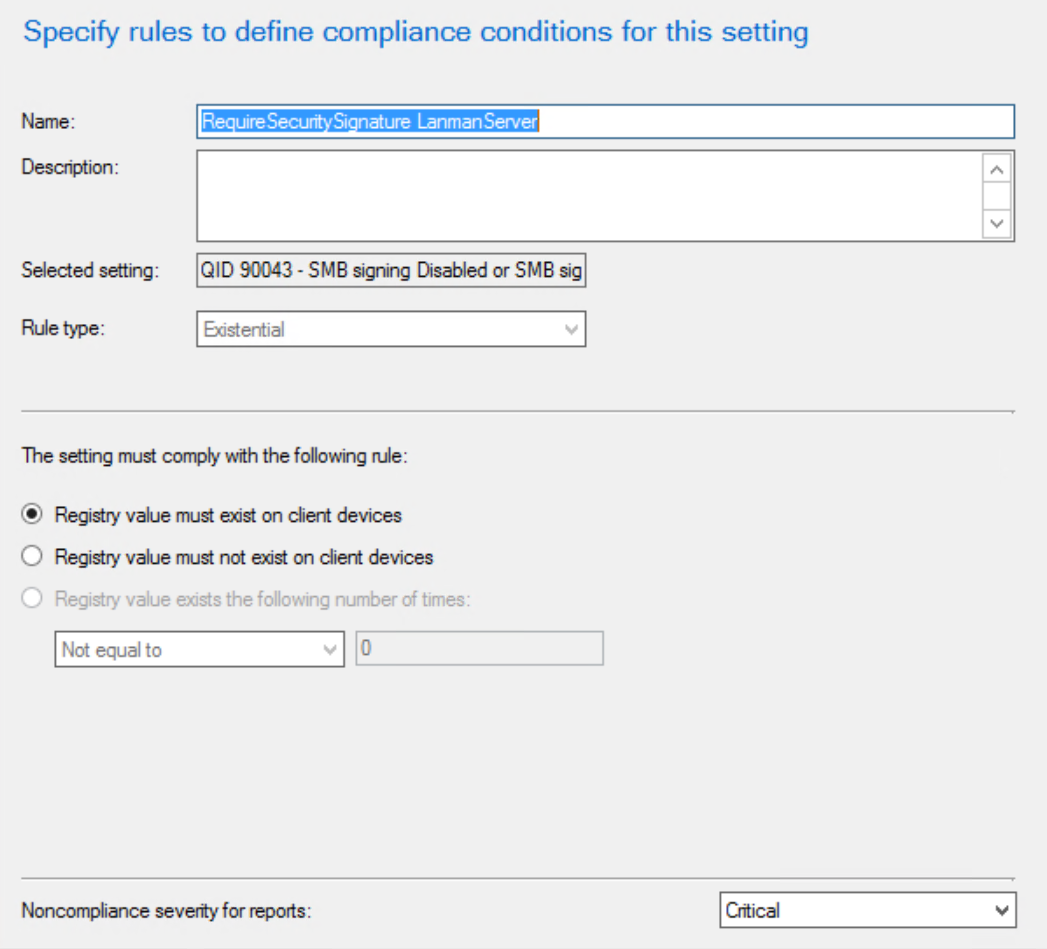This screenshot has width=1047, height=949.
Task: Click the "QID 90043" selected setting field
Action: coord(390,270)
